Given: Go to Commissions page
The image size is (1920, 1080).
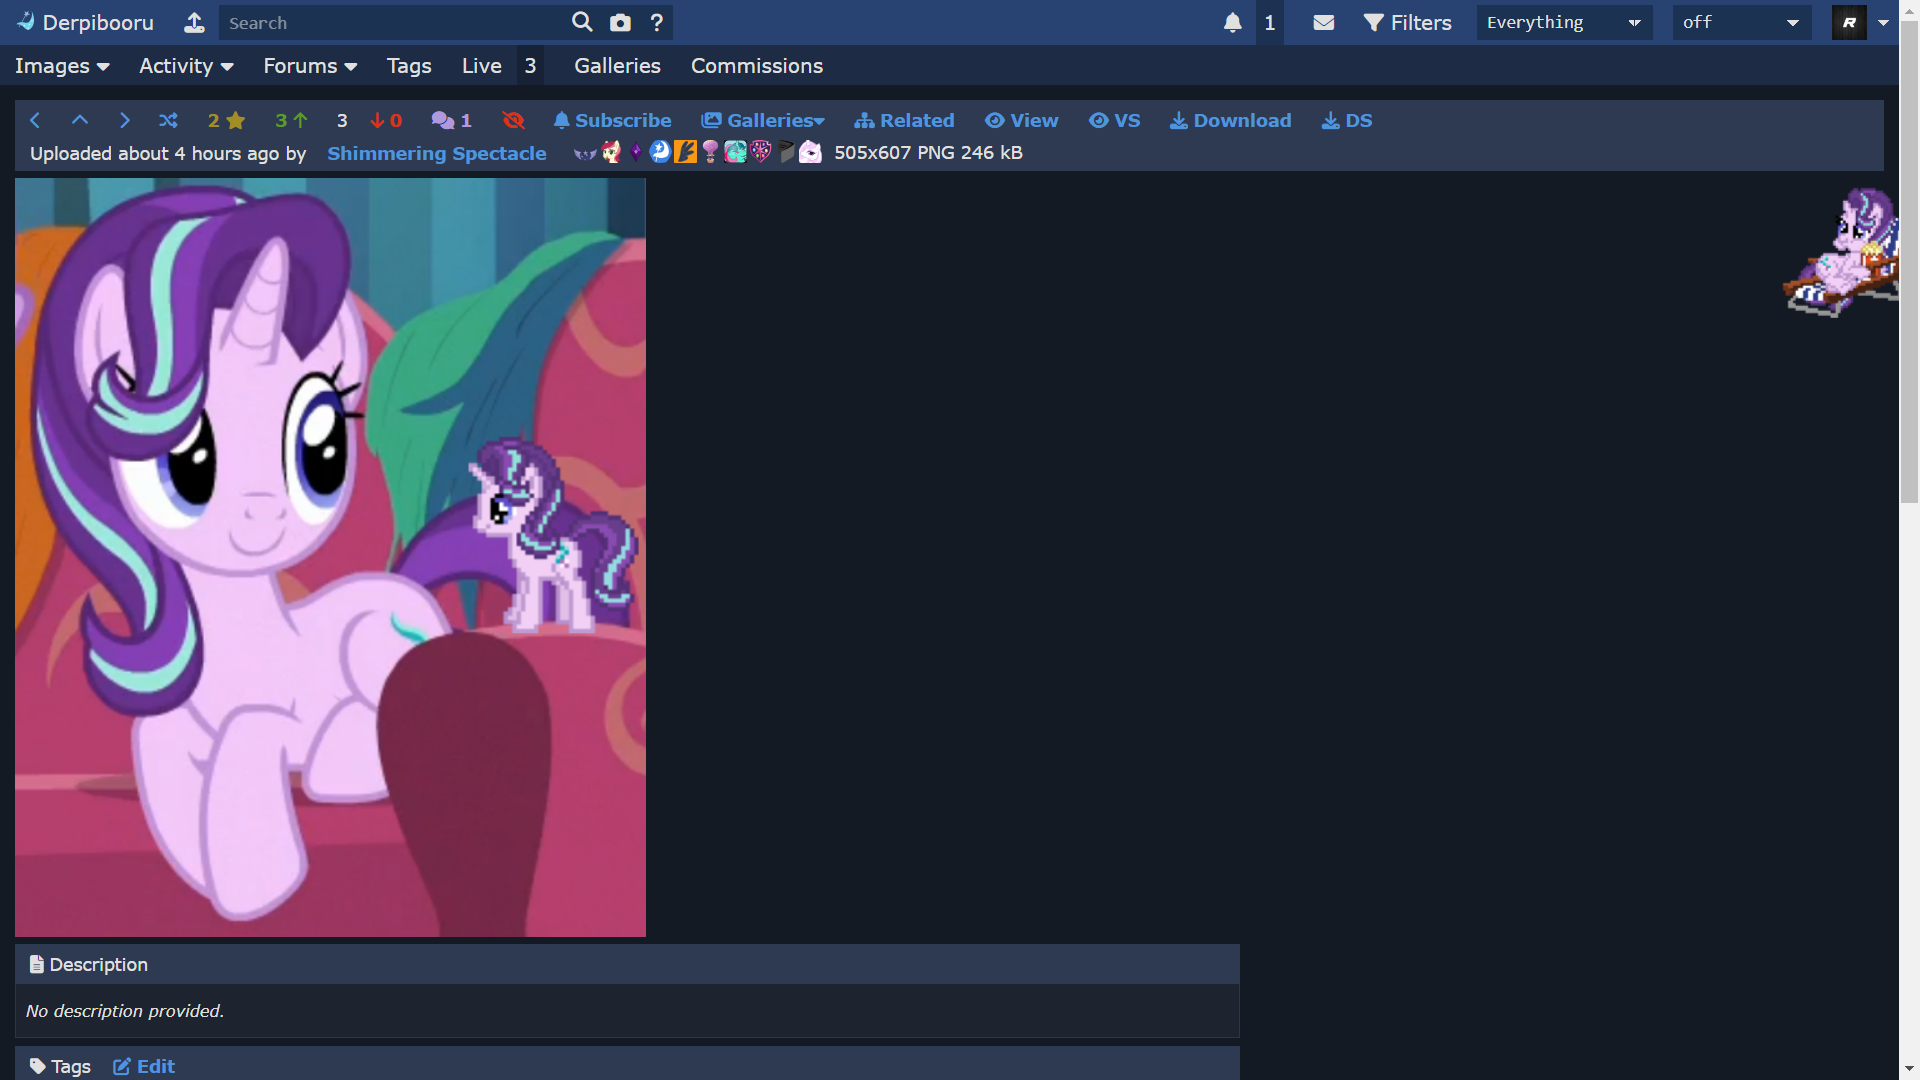Looking at the screenshot, I should pyautogui.click(x=756, y=66).
